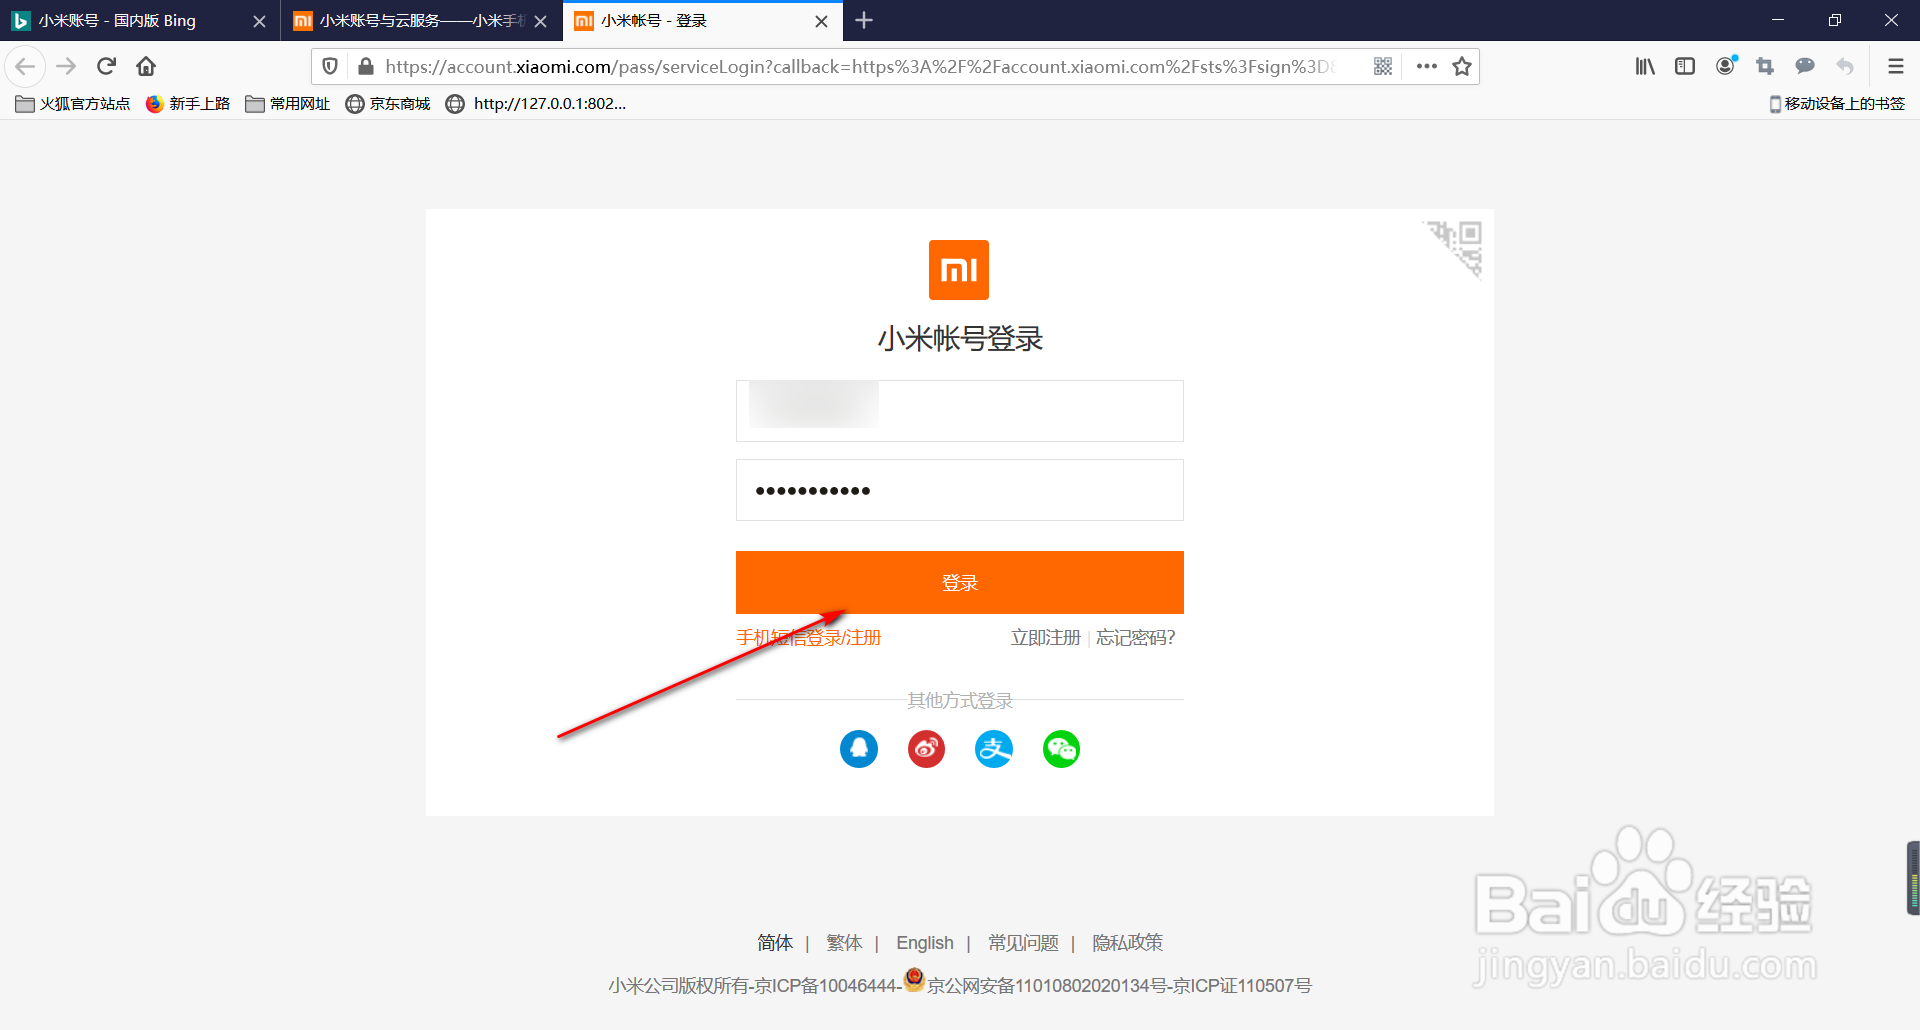Go to the browser home page
The width and height of the screenshot is (1920, 1030).
146,67
